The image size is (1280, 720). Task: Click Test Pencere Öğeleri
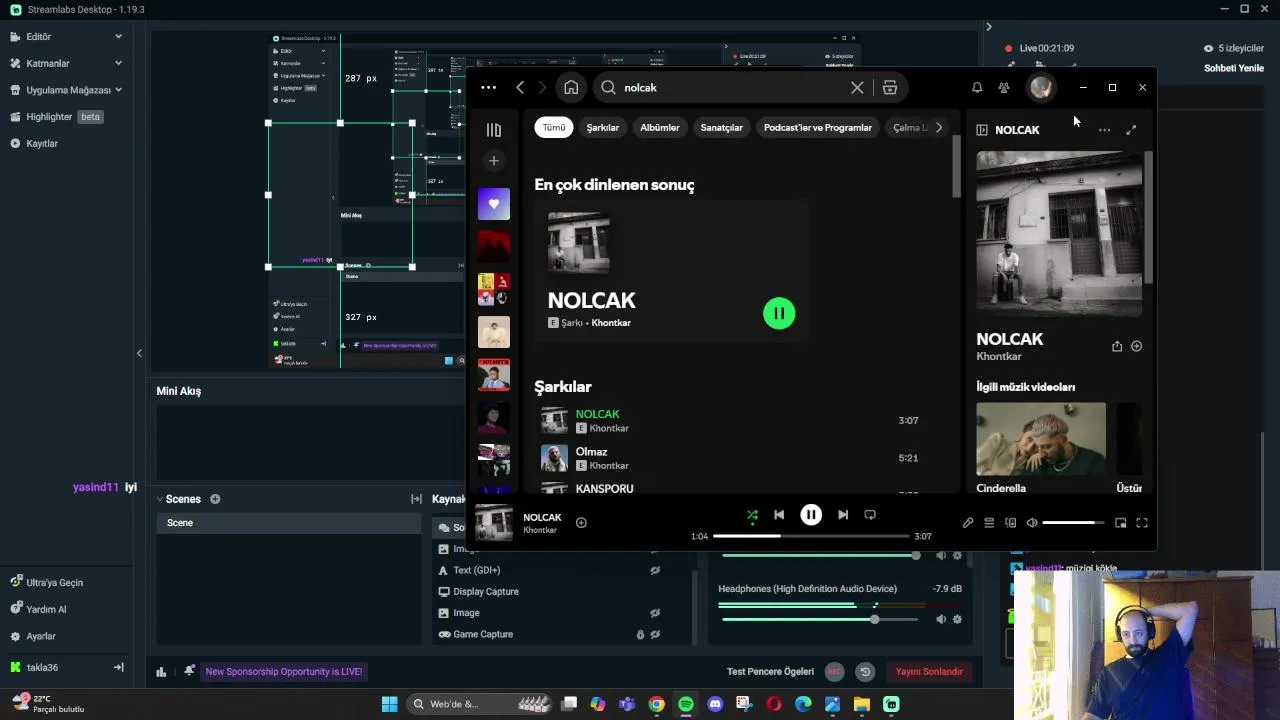pos(770,672)
